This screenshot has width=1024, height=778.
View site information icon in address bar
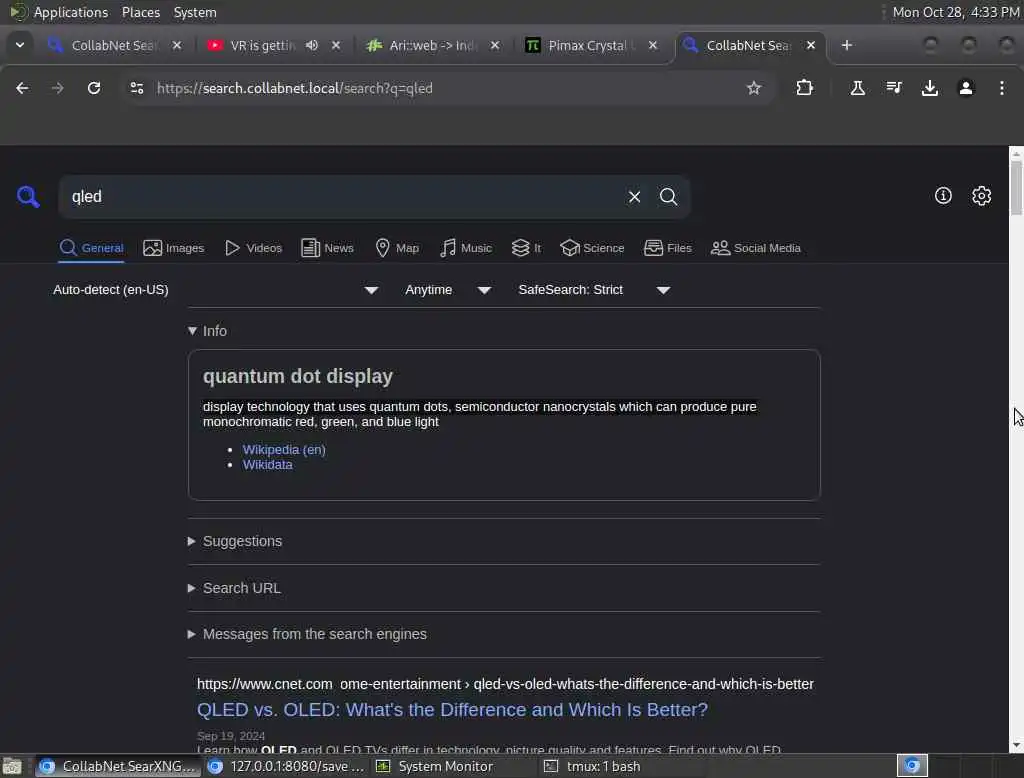[x=136, y=88]
